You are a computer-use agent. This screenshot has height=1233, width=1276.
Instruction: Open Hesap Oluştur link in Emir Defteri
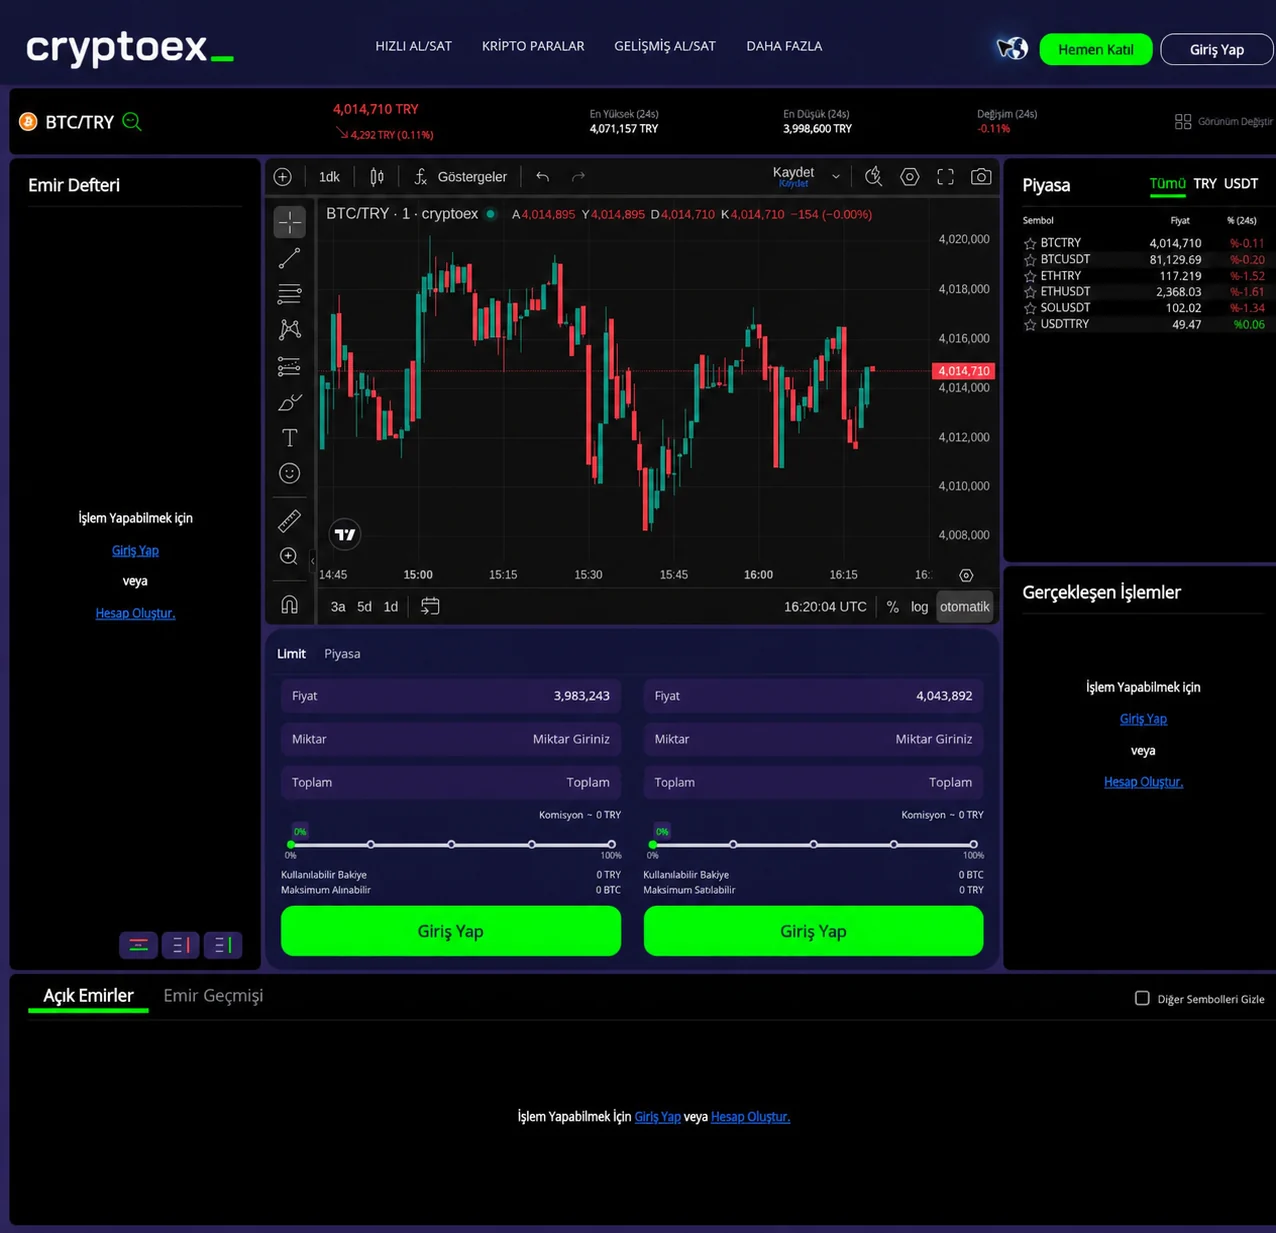(135, 613)
